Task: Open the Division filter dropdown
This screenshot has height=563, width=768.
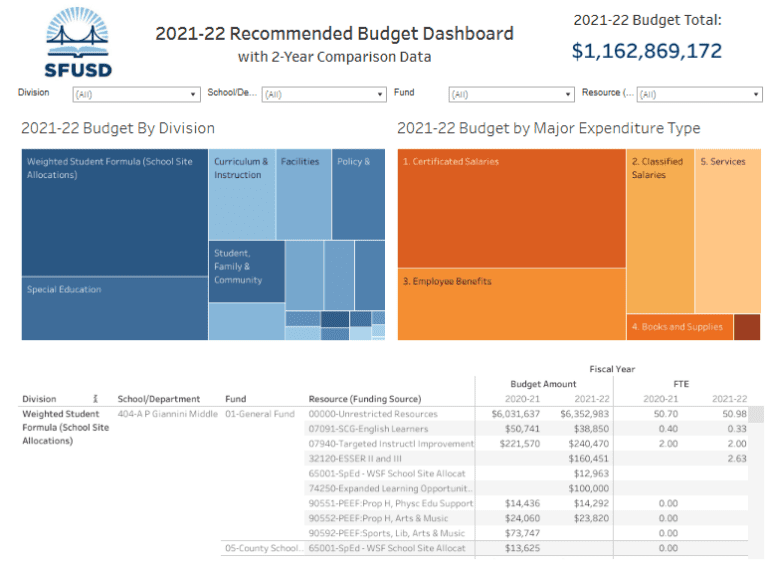Action: click(137, 94)
